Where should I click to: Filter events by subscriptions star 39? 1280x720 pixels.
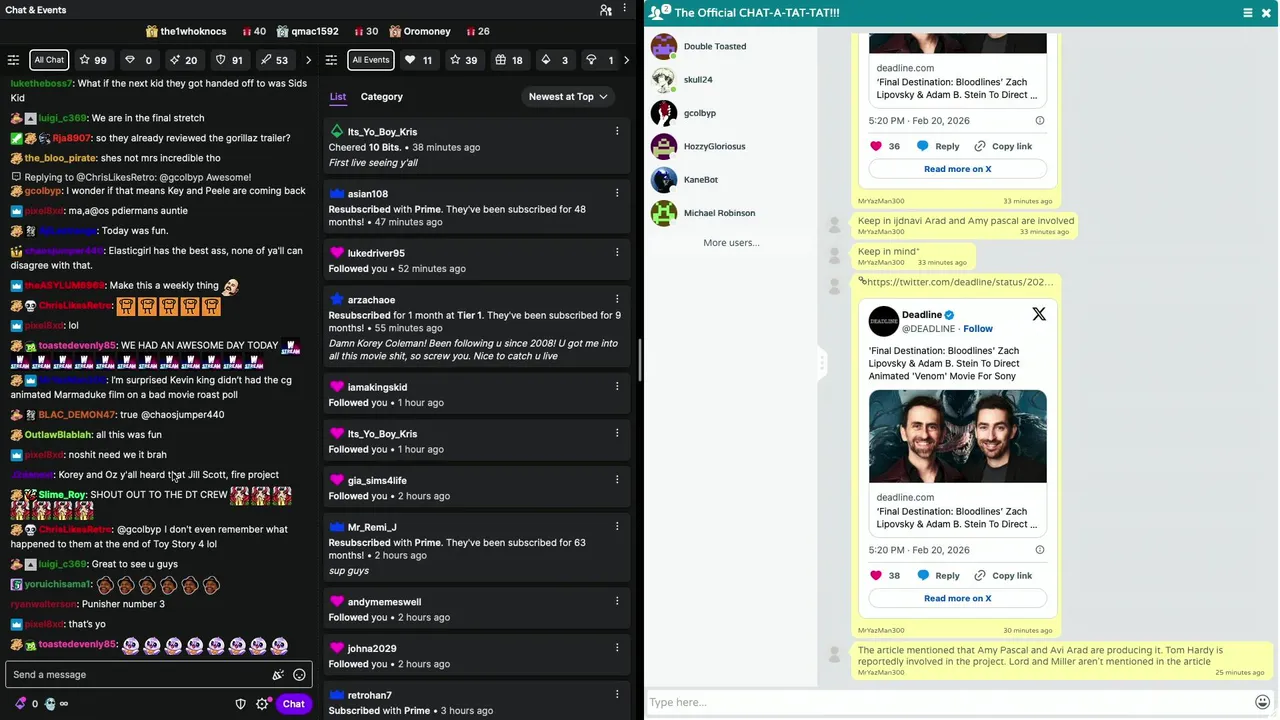pos(464,60)
